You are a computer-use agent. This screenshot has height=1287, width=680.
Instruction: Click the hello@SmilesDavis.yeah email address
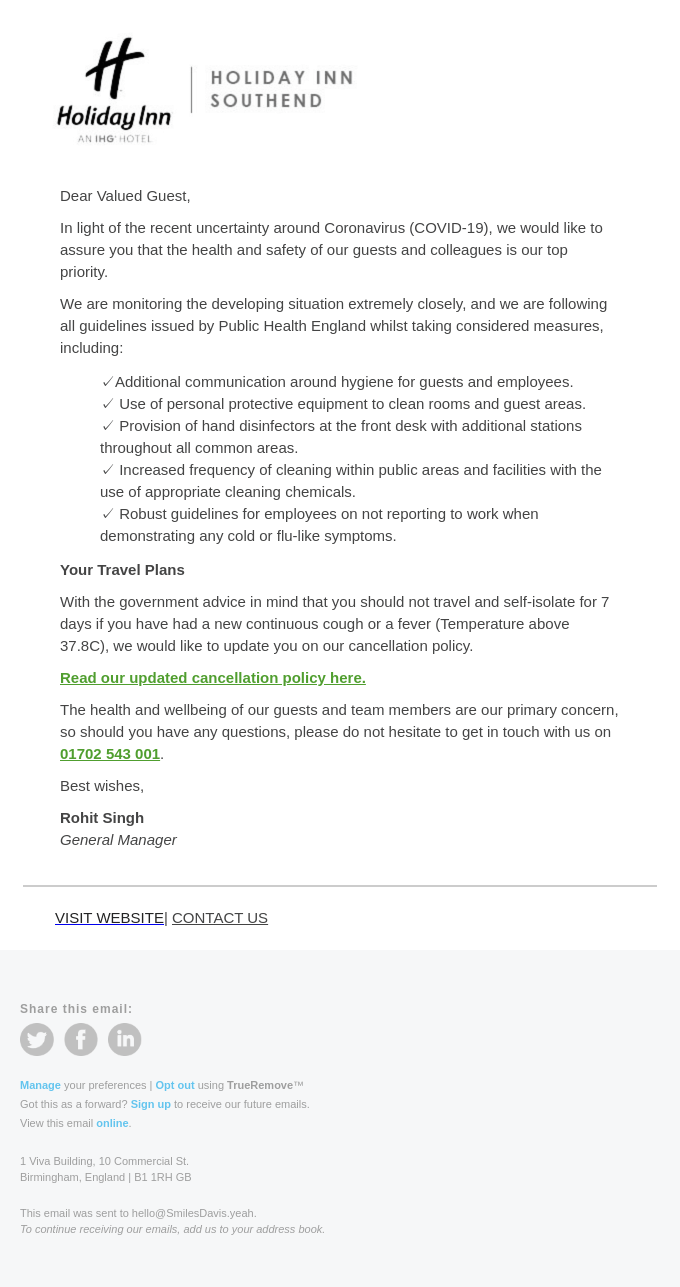(x=194, y=1213)
